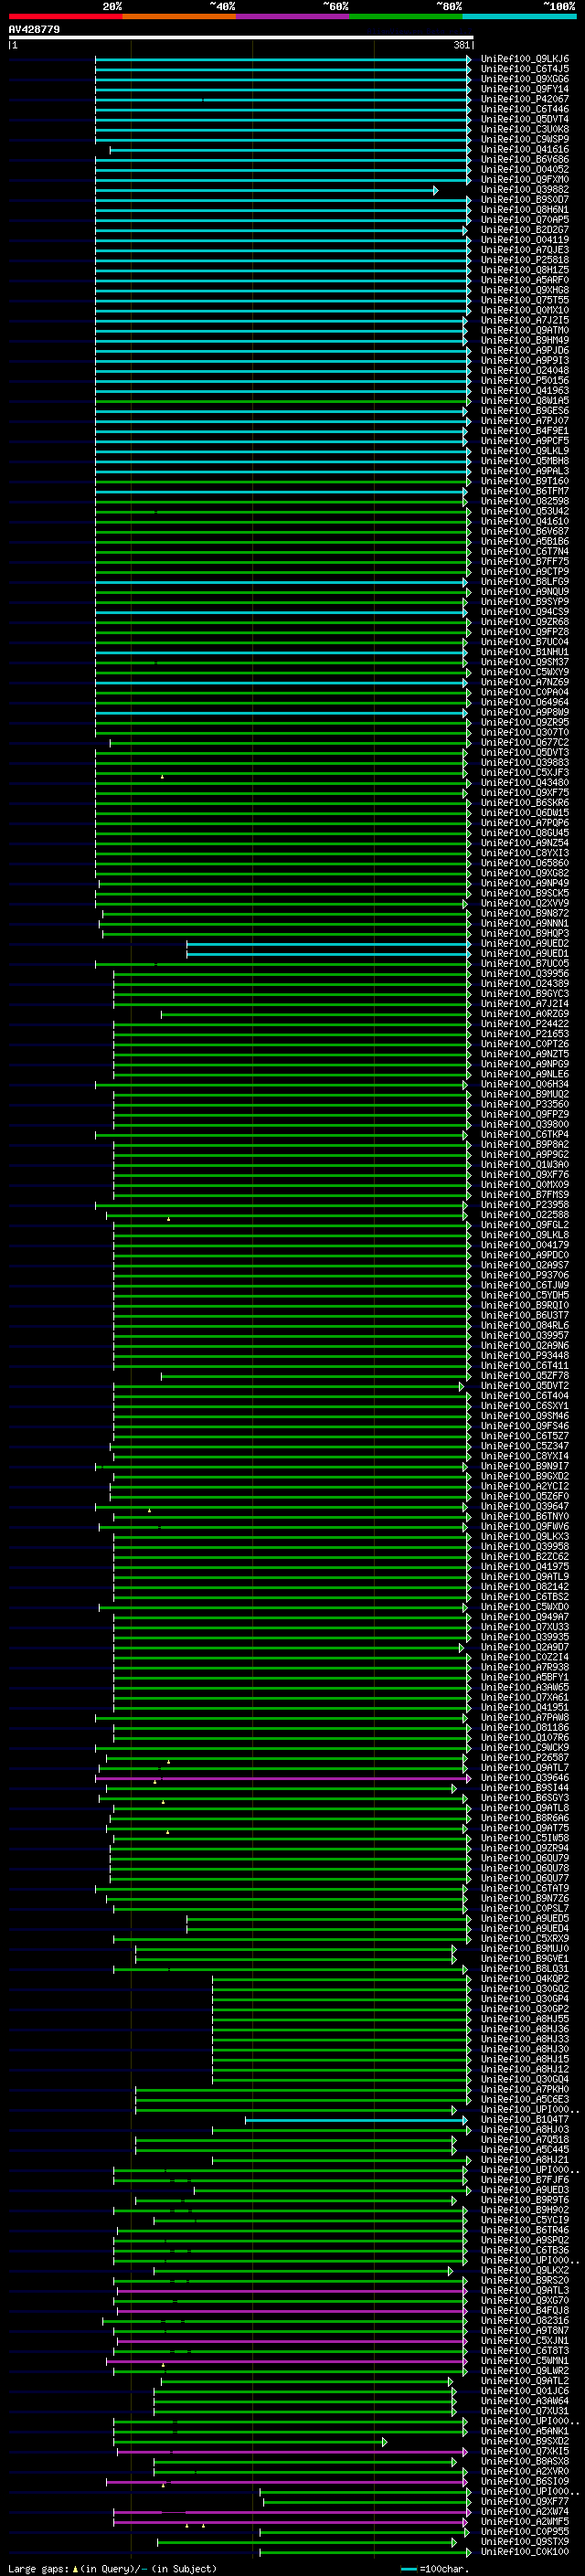Click hit label UniRef100_P93706
The image size is (585, 2576).
tap(525, 1275)
